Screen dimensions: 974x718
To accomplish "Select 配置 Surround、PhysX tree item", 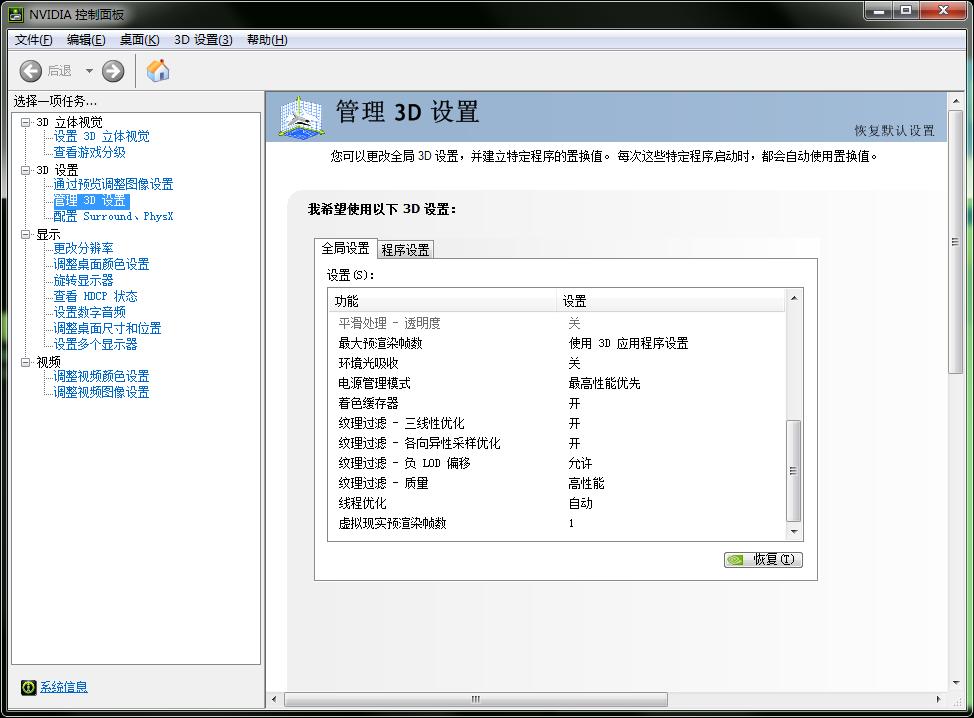I will click(x=113, y=216).
